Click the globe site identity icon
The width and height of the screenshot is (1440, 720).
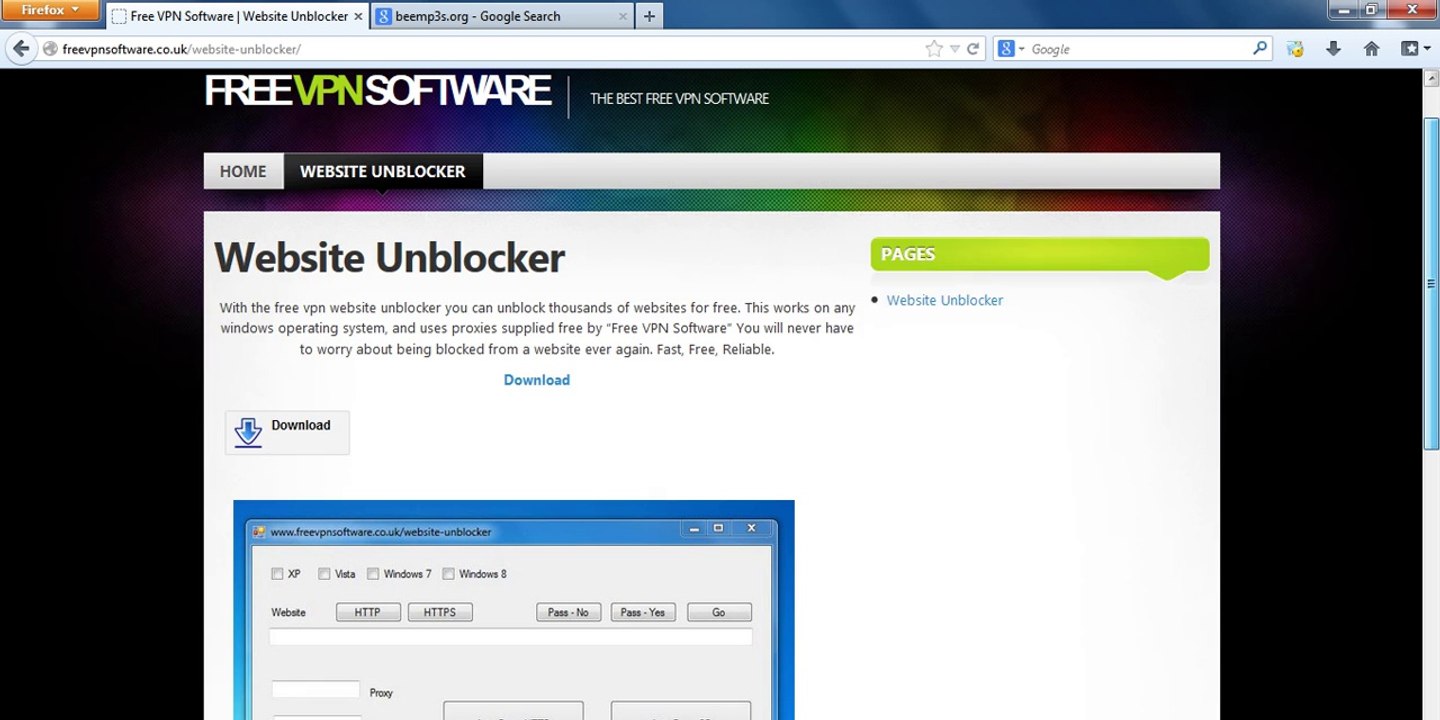click(50, 48)
